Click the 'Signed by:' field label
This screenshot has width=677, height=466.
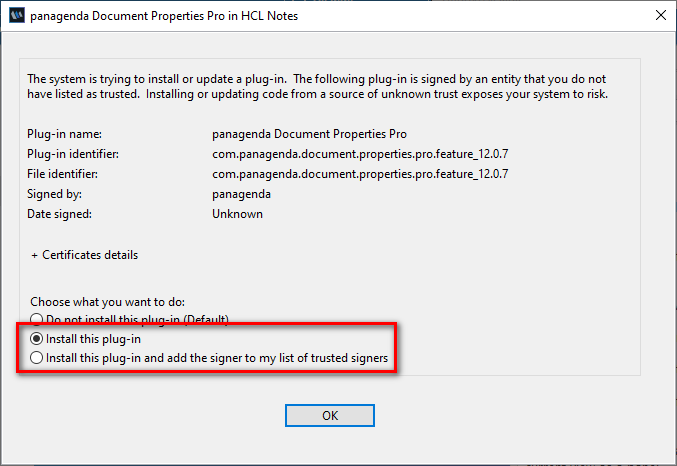pos(54,194)
